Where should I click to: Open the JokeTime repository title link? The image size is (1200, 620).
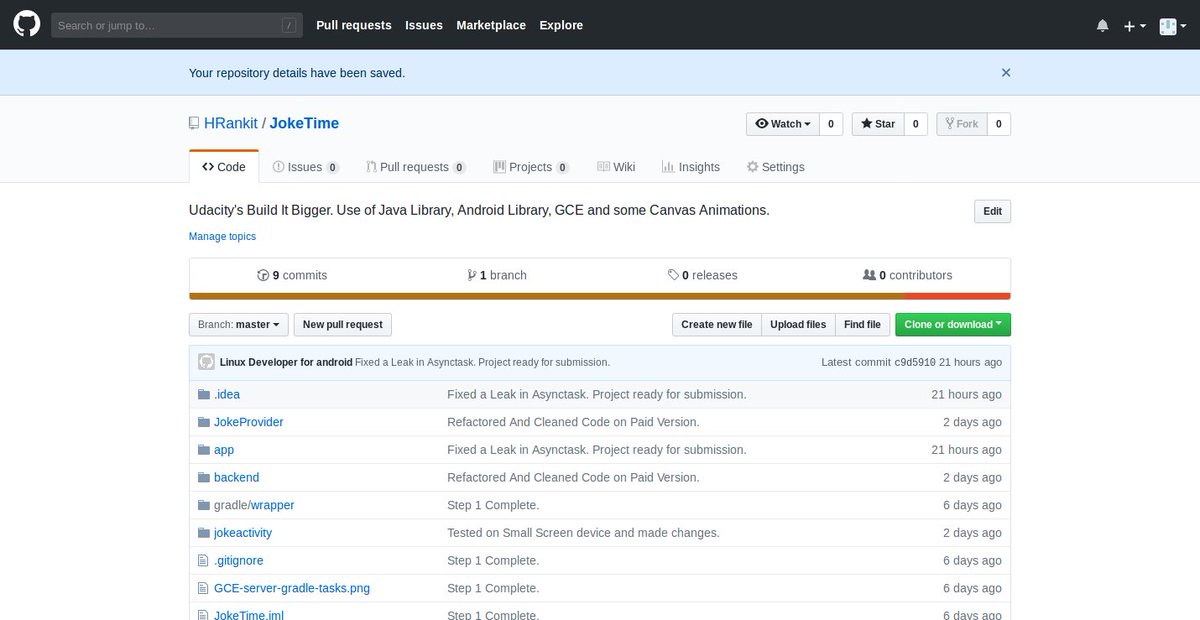click(304, 124)
